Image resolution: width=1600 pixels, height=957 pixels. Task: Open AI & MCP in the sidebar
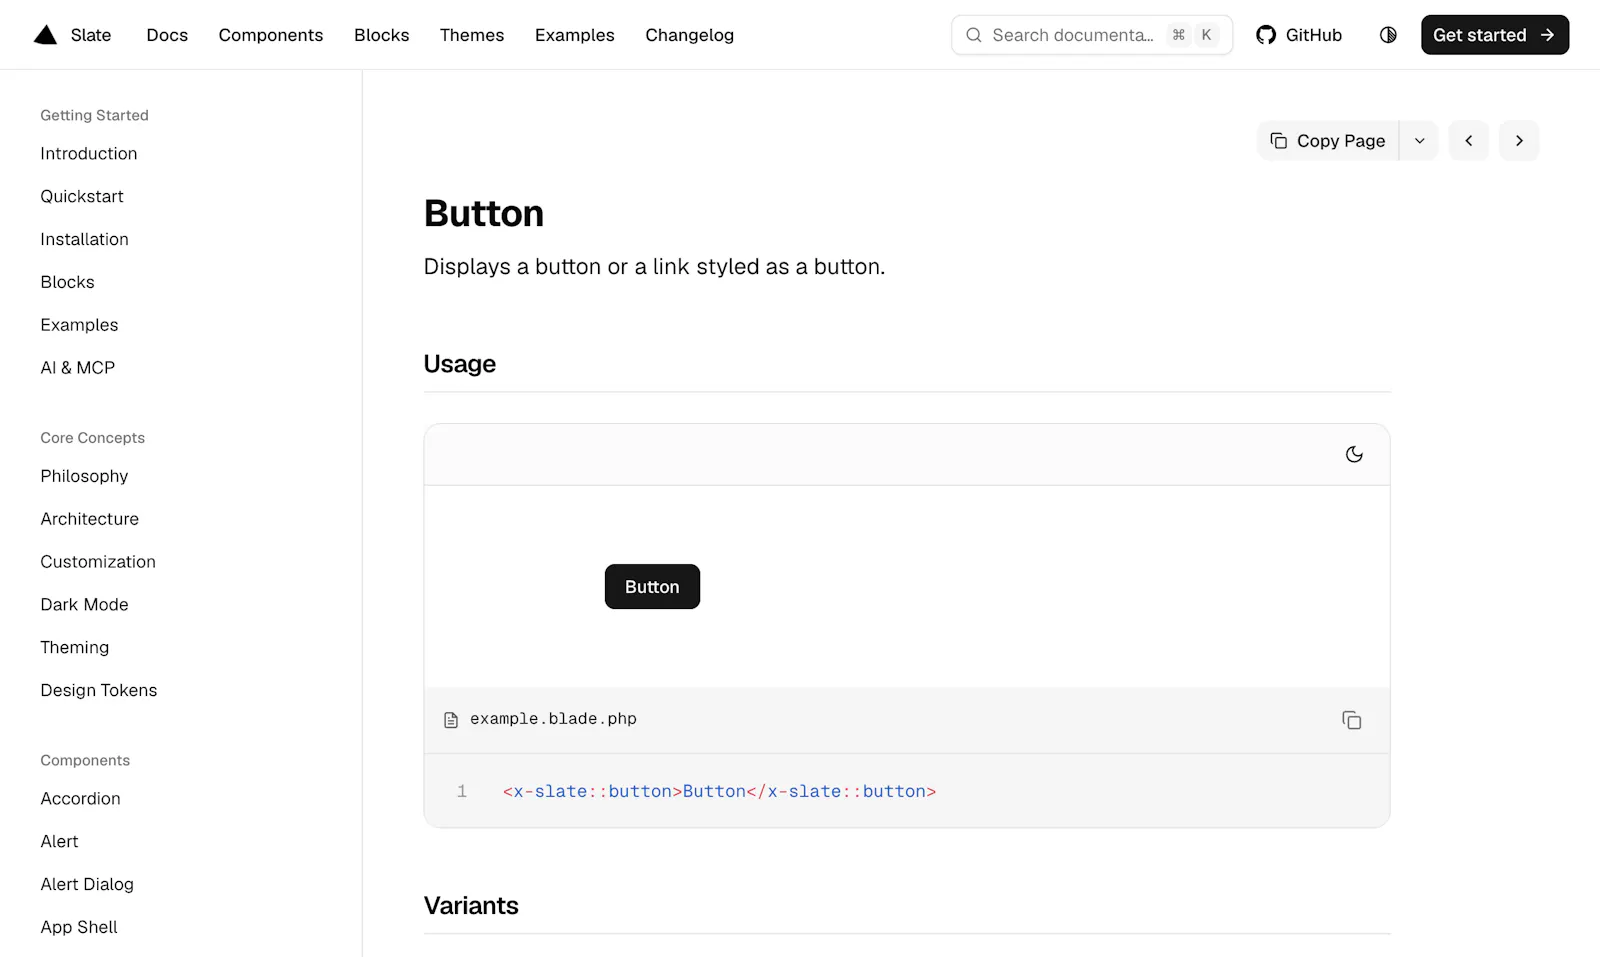click(78, 368)
